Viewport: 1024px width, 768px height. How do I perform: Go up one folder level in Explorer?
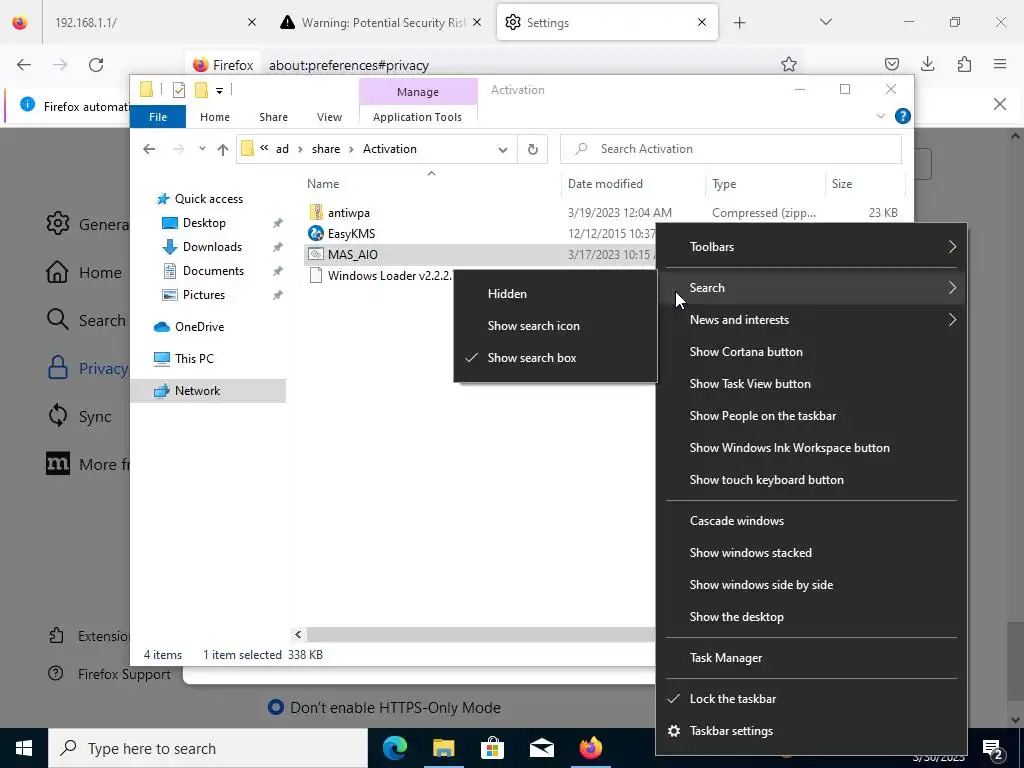click(223, 150)
